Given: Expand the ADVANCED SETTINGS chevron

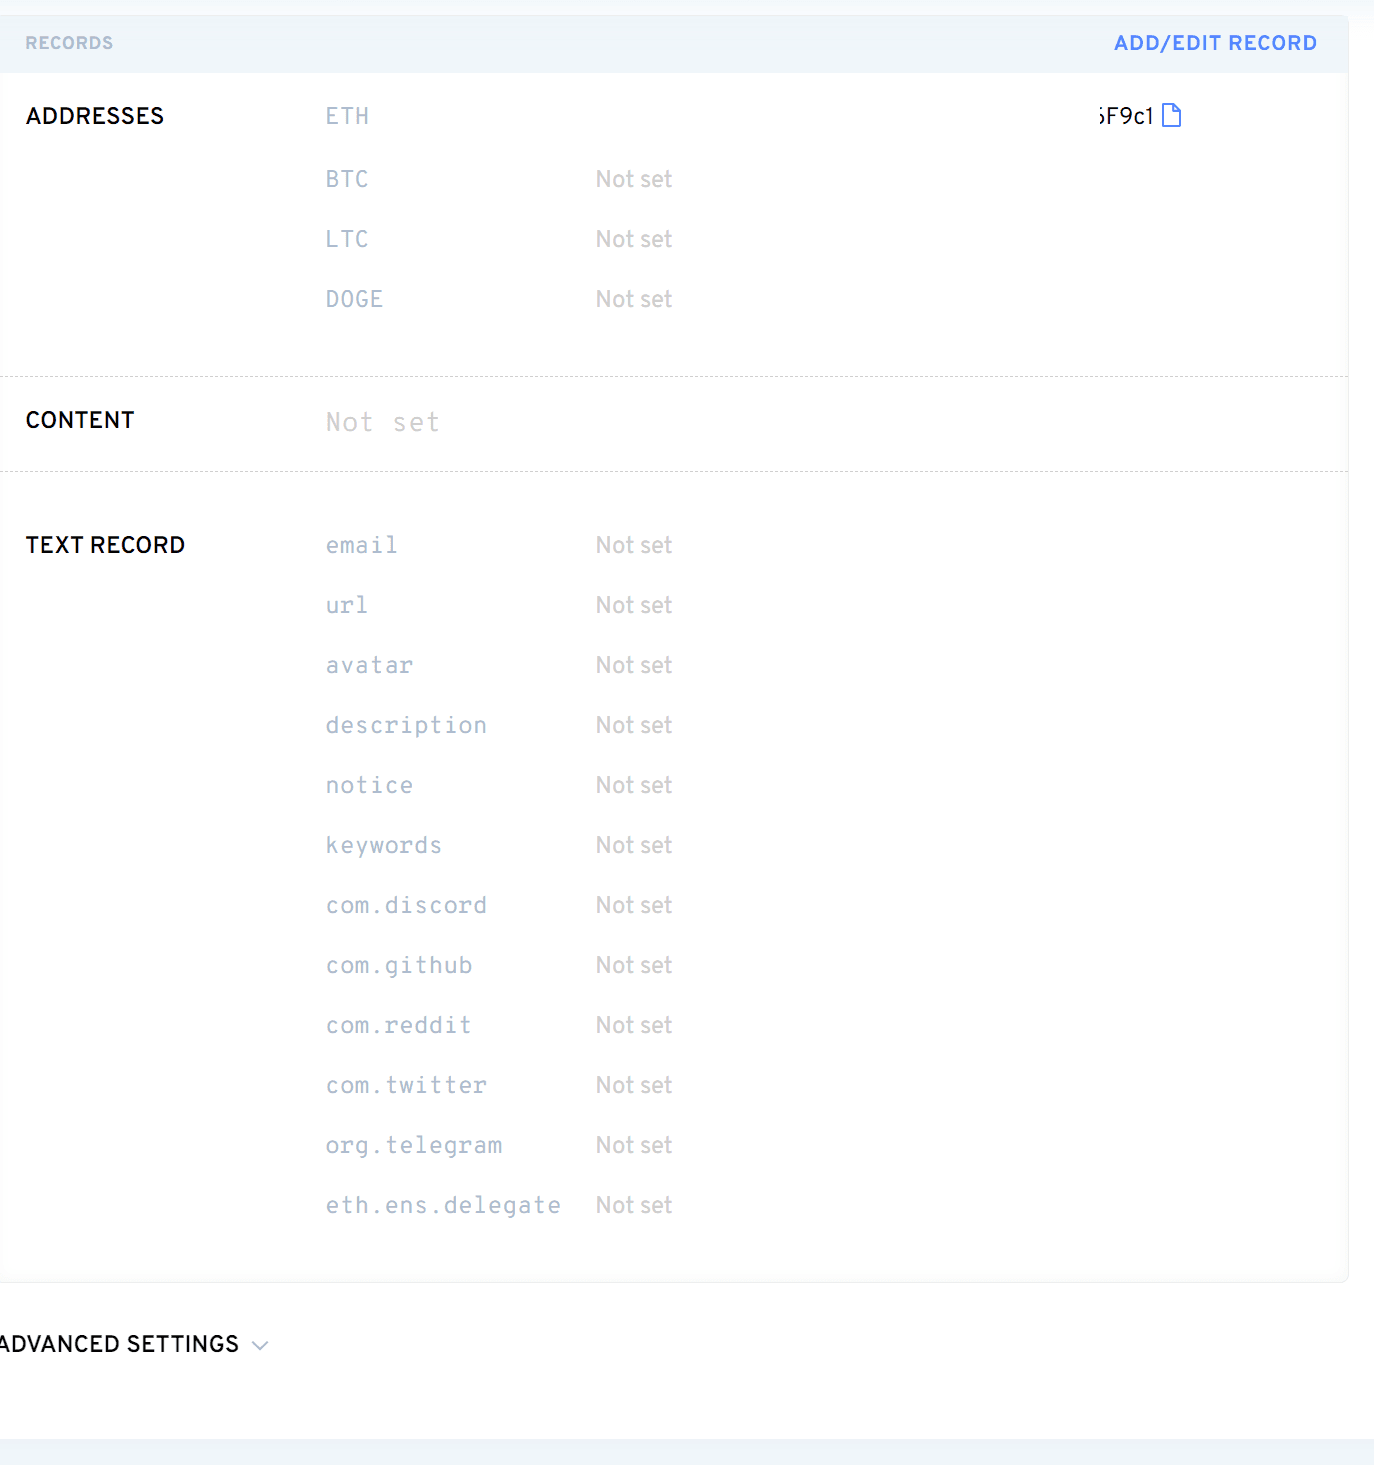Looking at the screenshot, I should (260, 1345).
